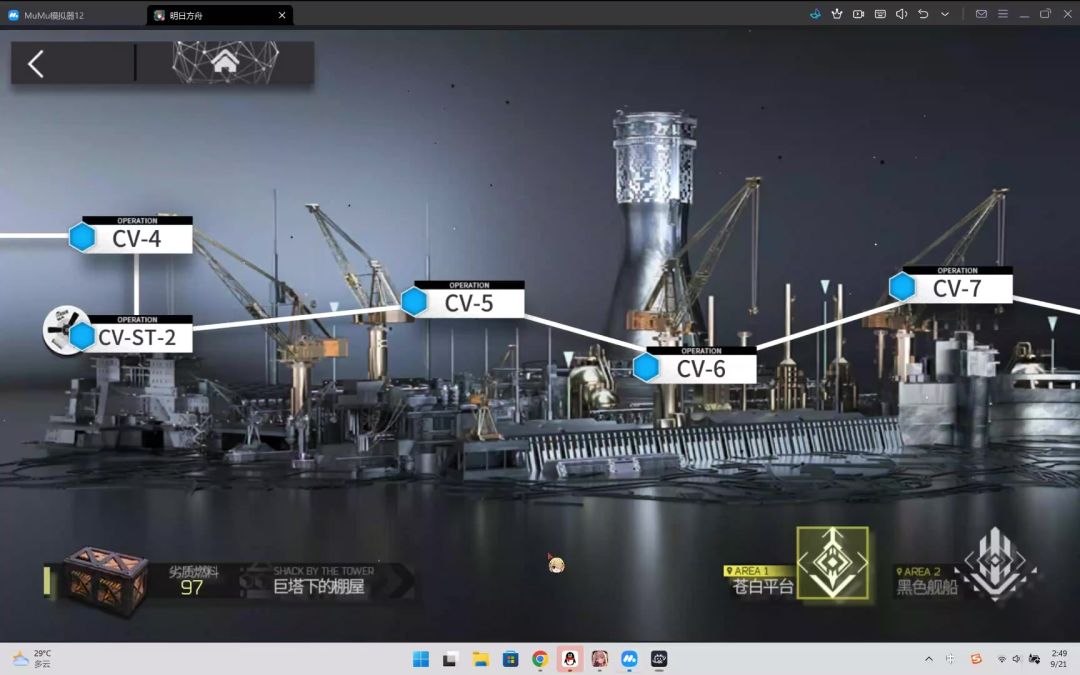This screenshot has width=1080, height=675.
Task: Open the home navigation icon
Action: tap(225, 63)
